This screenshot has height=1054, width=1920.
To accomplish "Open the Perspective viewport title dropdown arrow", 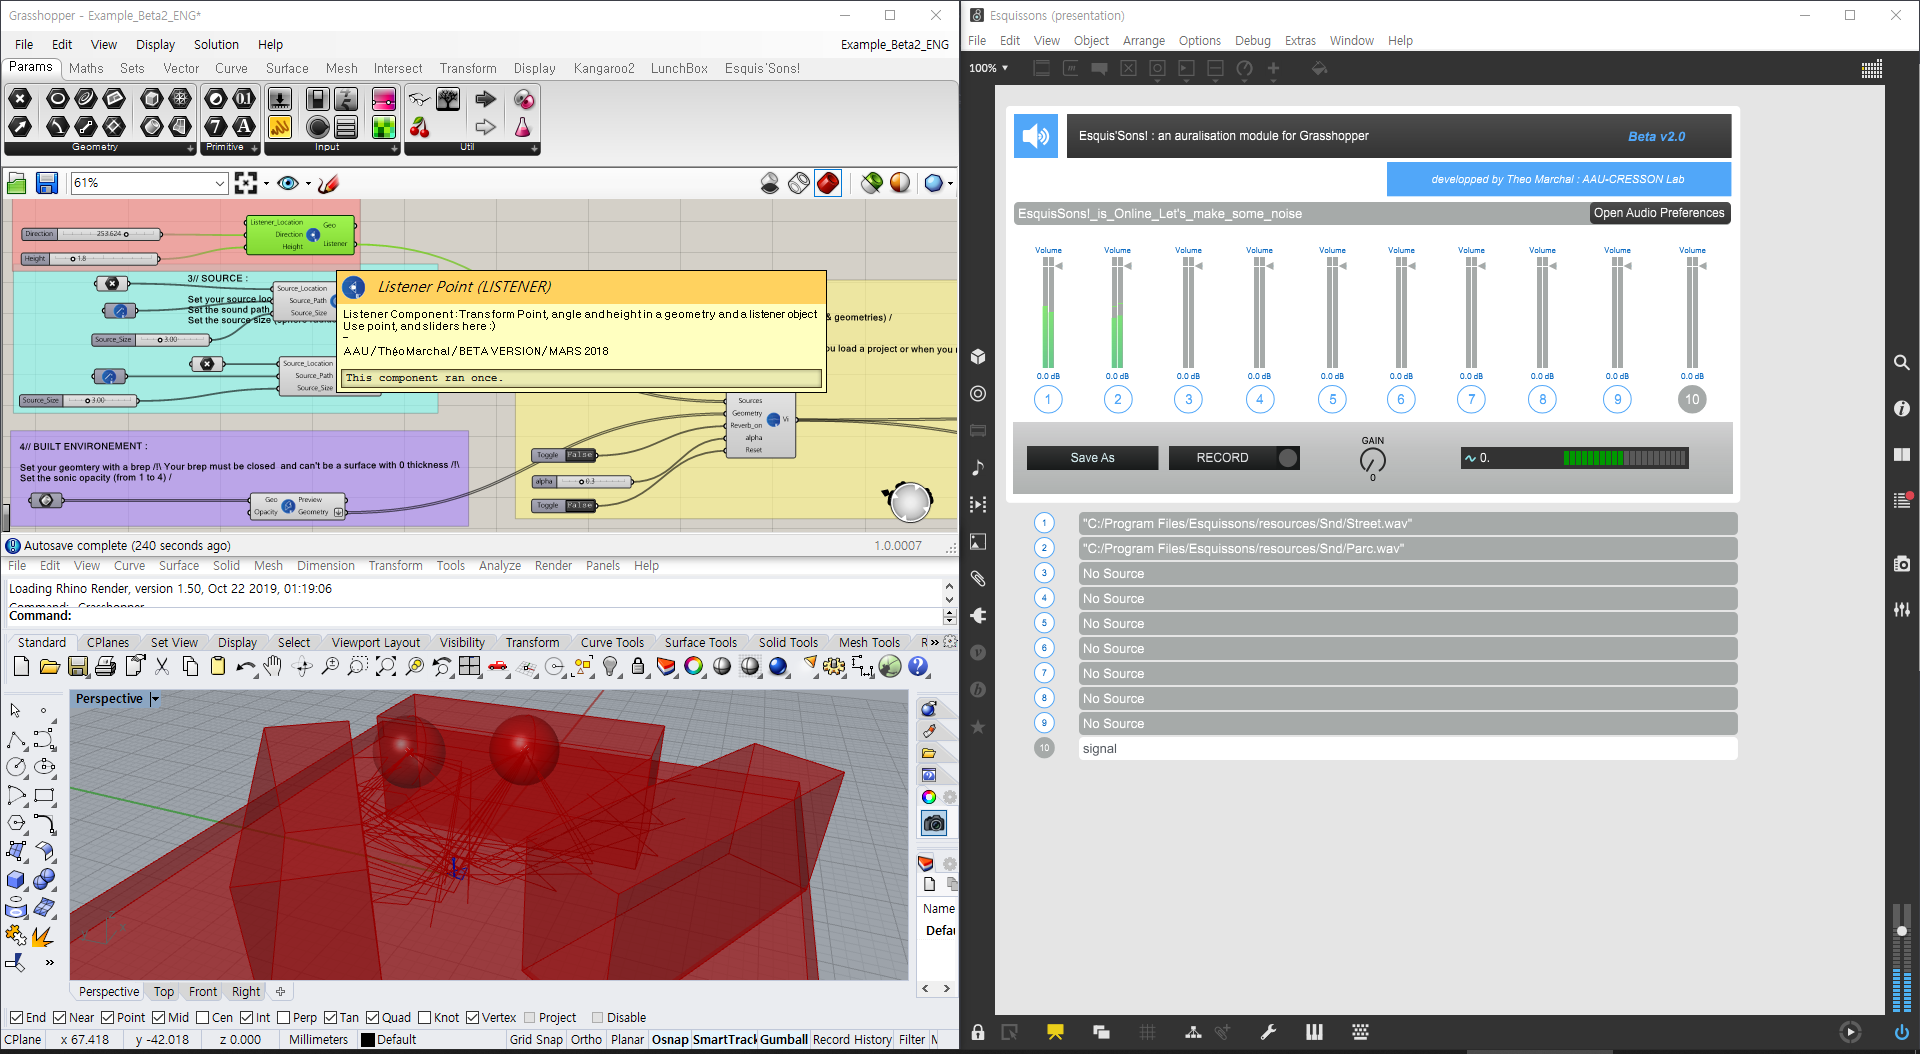I will pos(155,699).
